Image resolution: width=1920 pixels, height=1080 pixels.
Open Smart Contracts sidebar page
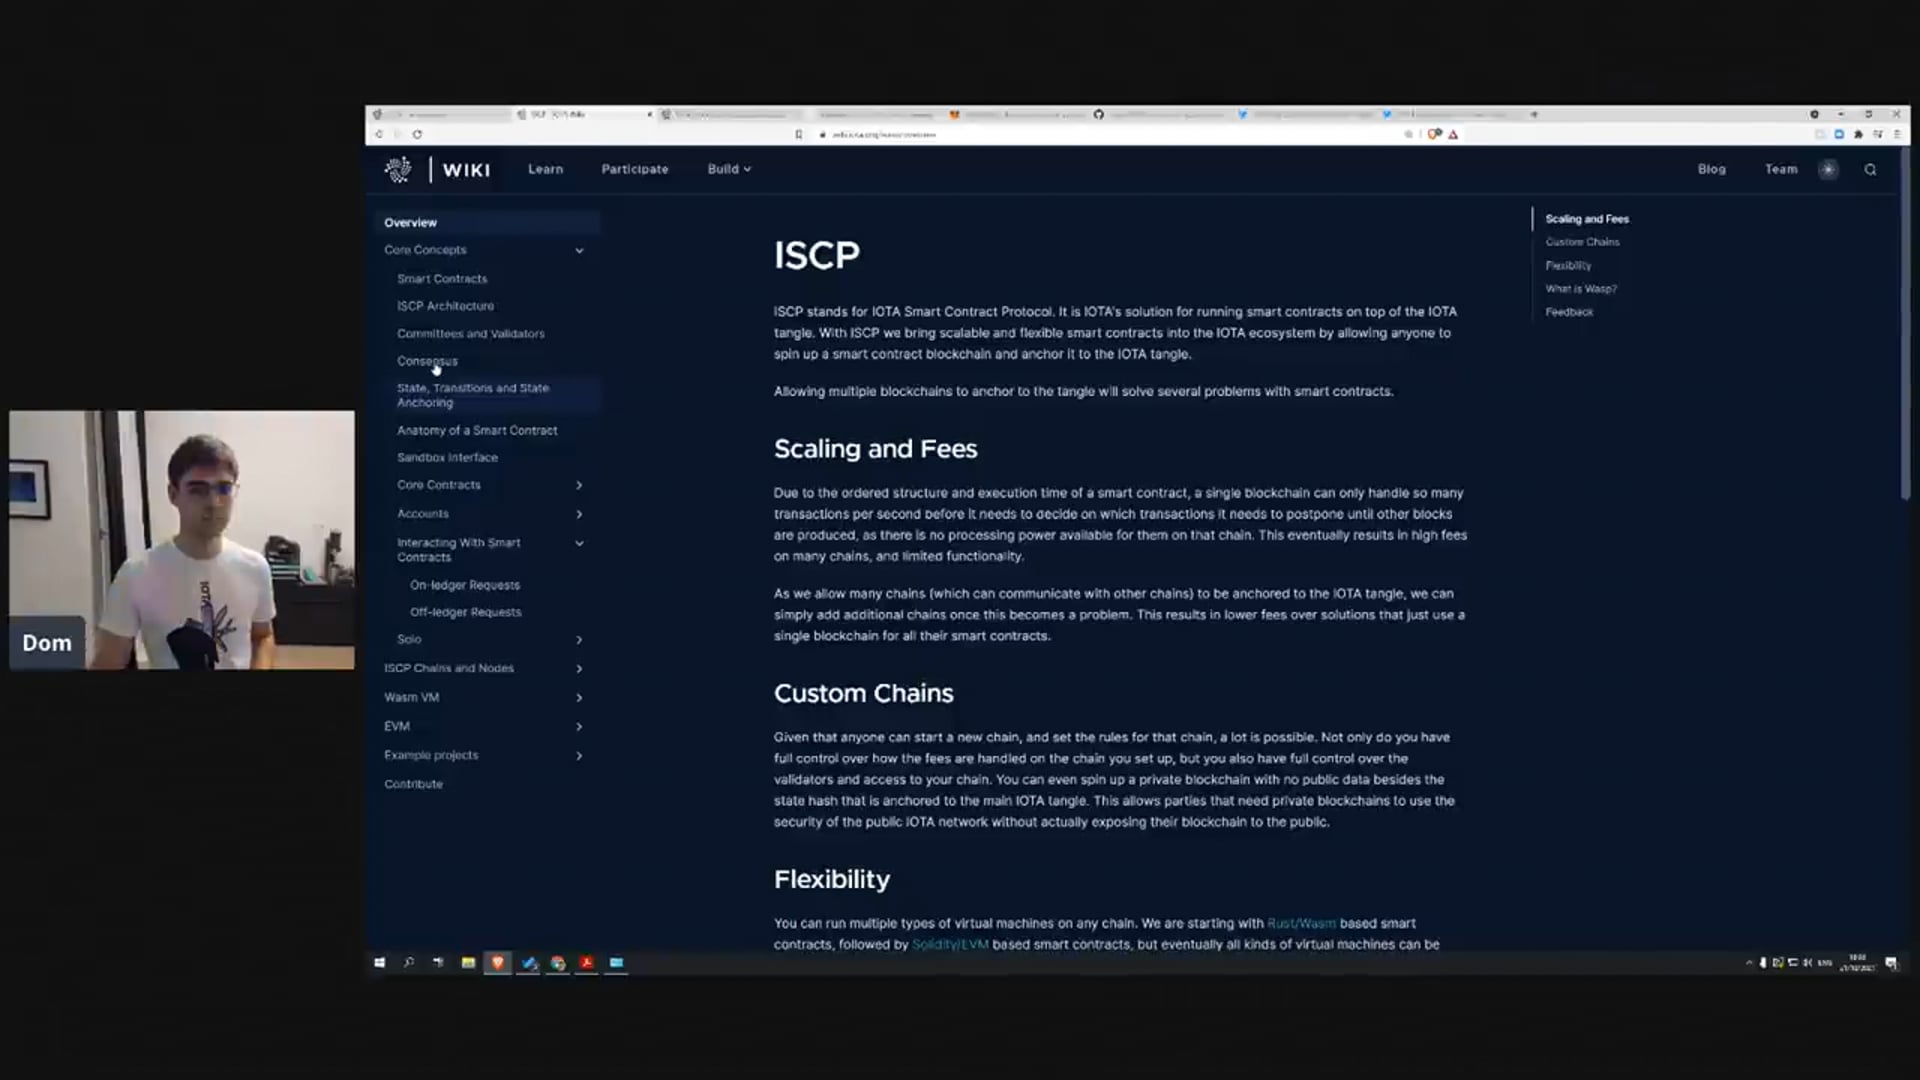[442, 279]
